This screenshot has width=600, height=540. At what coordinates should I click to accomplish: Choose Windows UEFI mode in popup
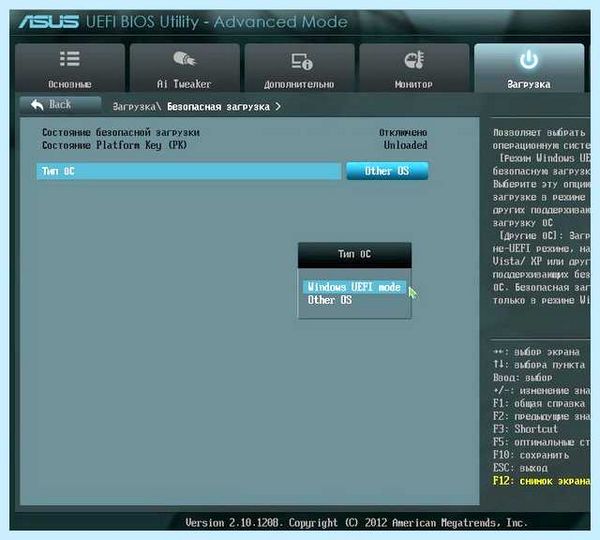[x=354, y=287]
